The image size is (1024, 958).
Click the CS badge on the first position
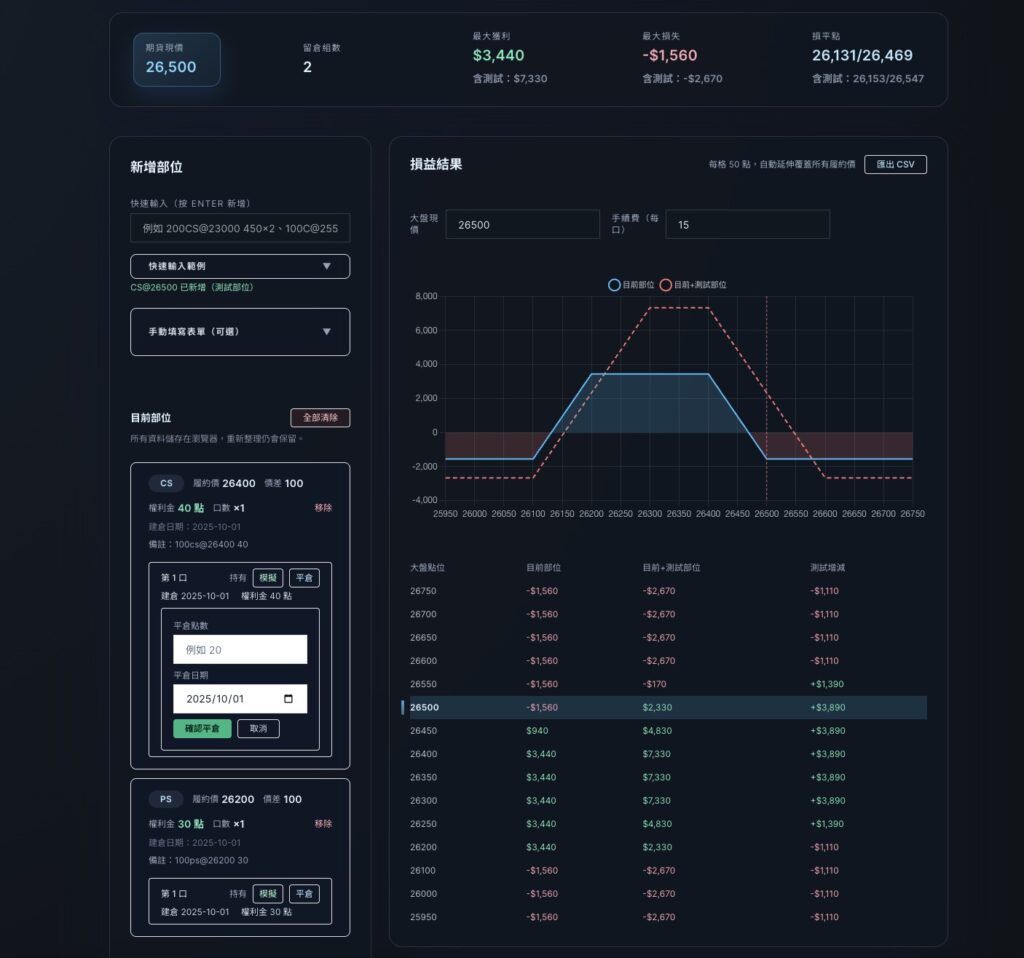click(166, 483)
